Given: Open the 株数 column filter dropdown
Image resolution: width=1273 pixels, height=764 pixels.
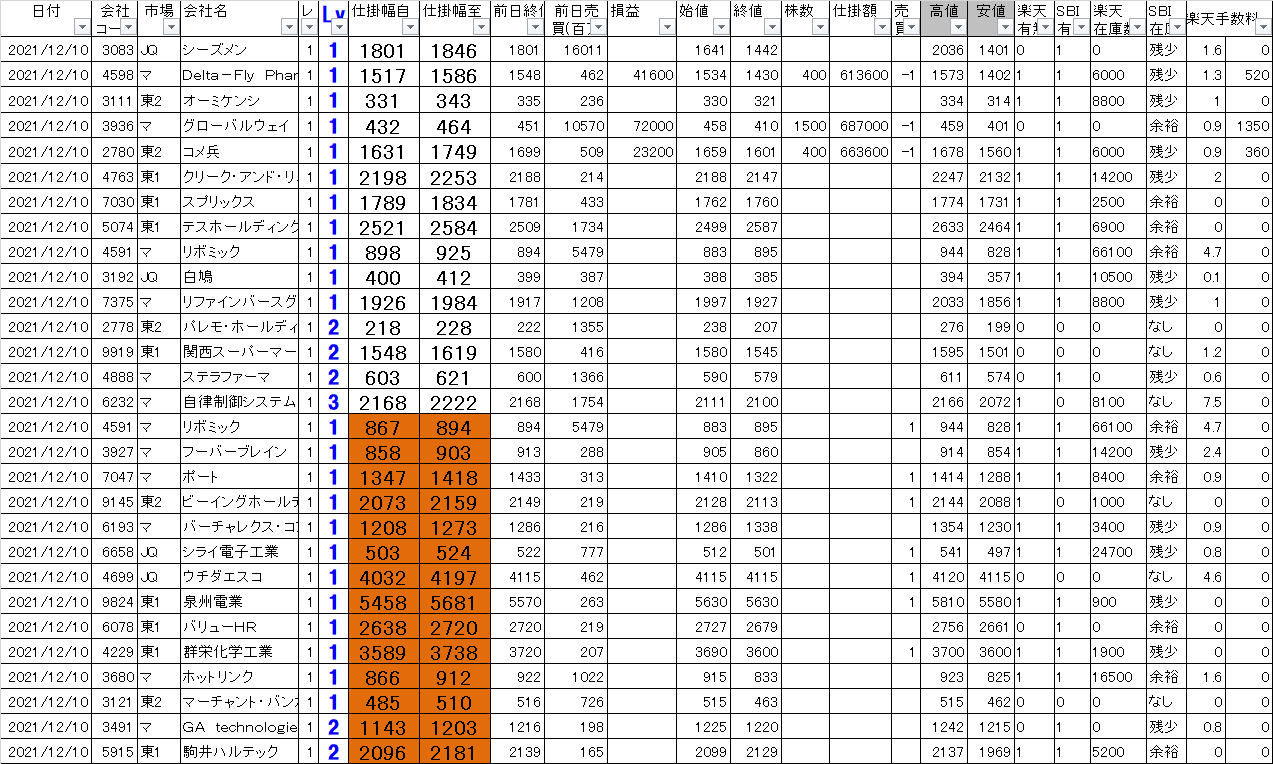Looking at the screenshot, I should pyautogui.click(x=820, y=28).
